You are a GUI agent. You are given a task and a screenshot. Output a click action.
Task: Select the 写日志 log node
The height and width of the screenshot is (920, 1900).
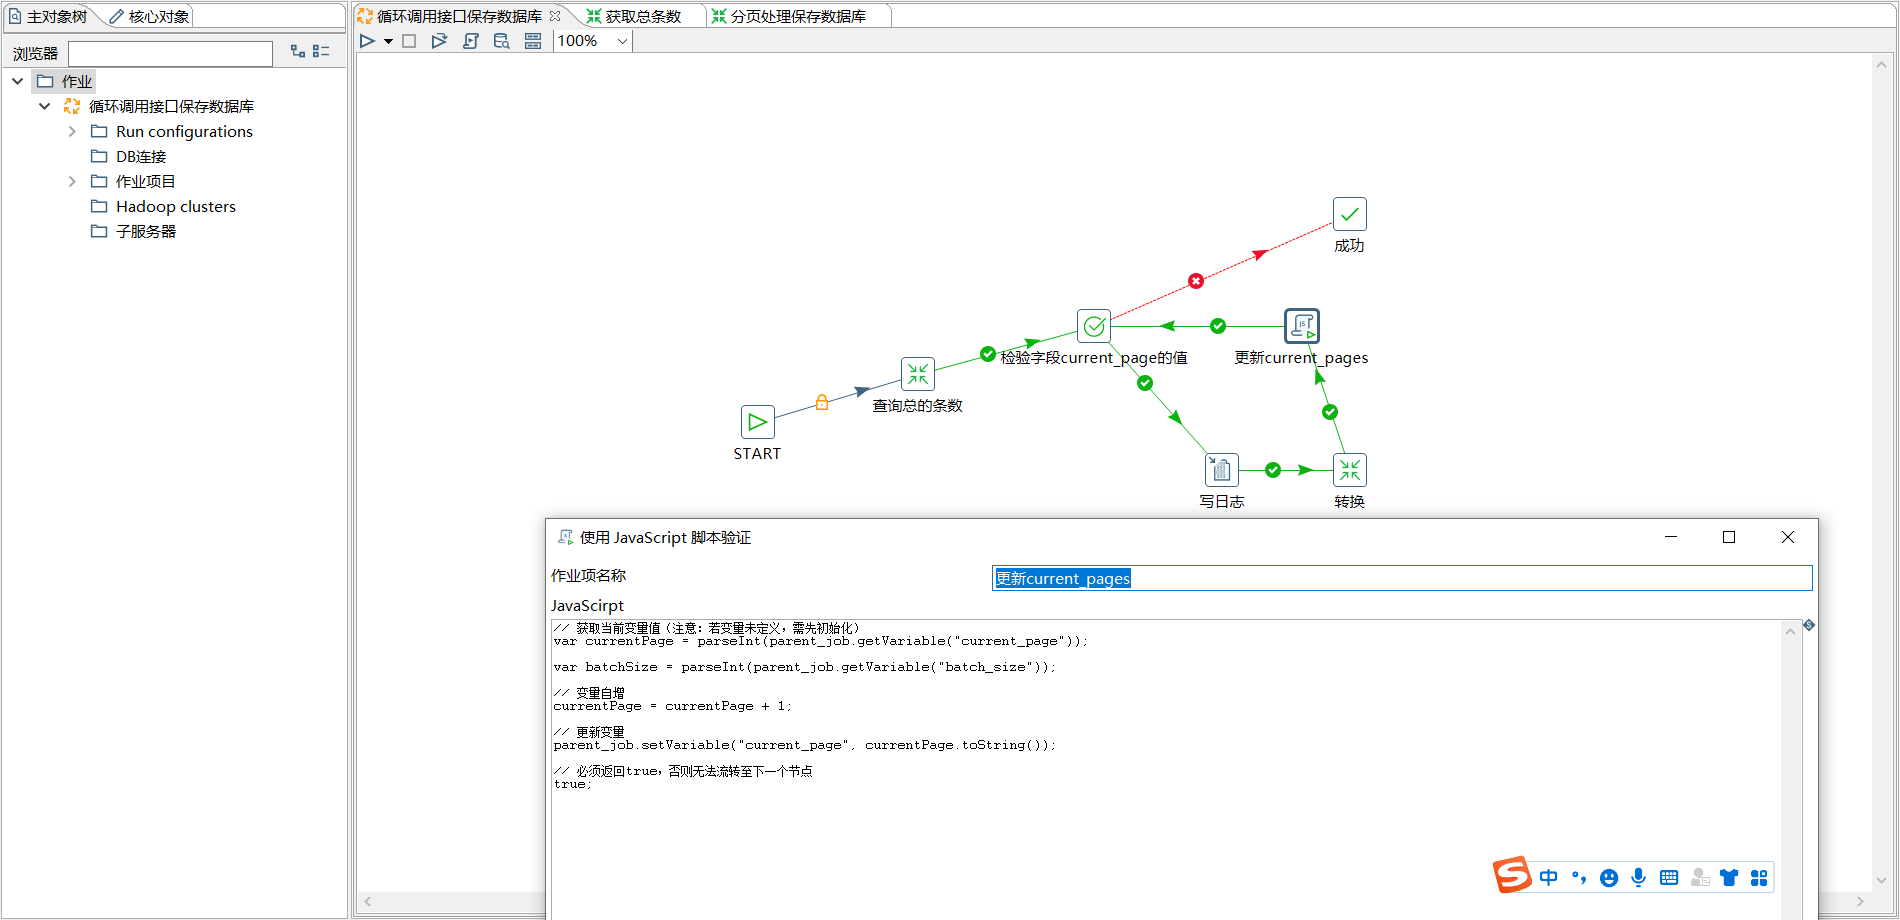tap(1221, 470)
